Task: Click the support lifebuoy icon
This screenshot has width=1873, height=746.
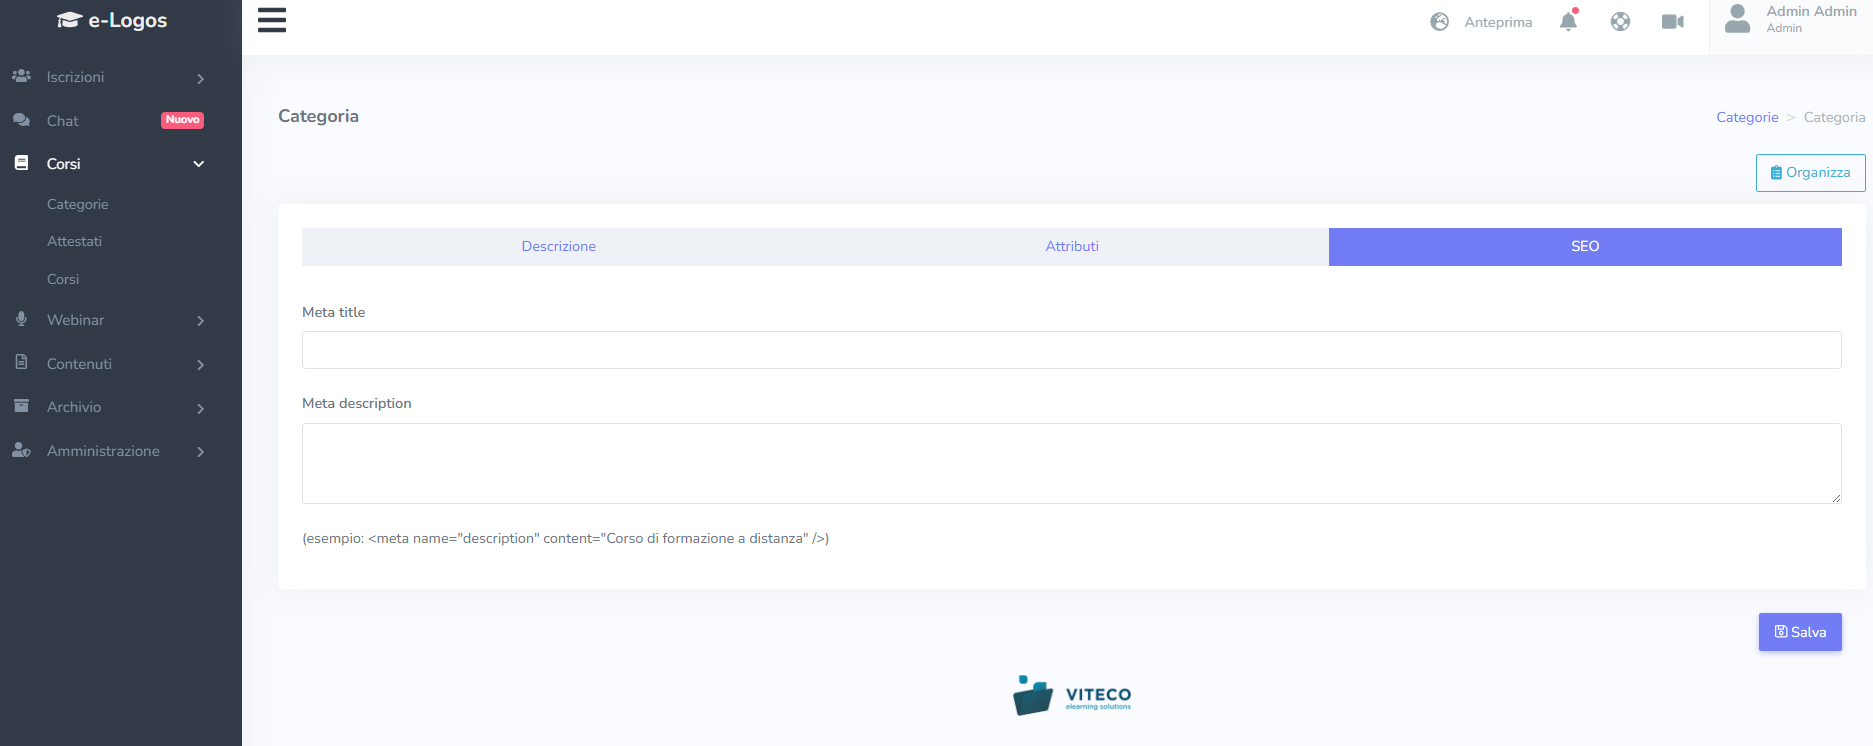Action: pos(1620,21)
